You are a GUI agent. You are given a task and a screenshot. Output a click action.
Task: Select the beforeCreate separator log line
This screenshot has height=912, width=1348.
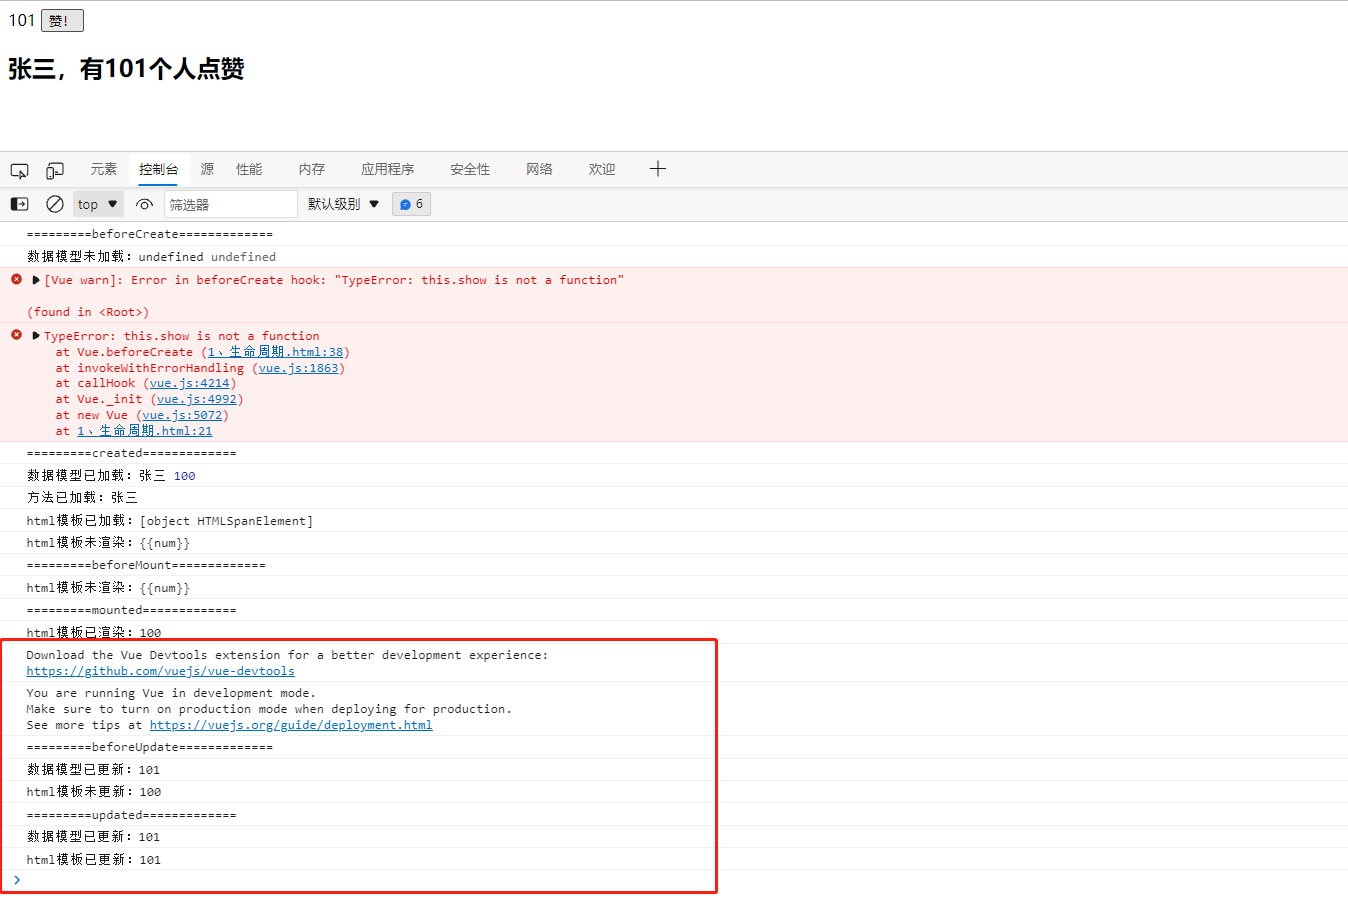(x=150, y=234)
